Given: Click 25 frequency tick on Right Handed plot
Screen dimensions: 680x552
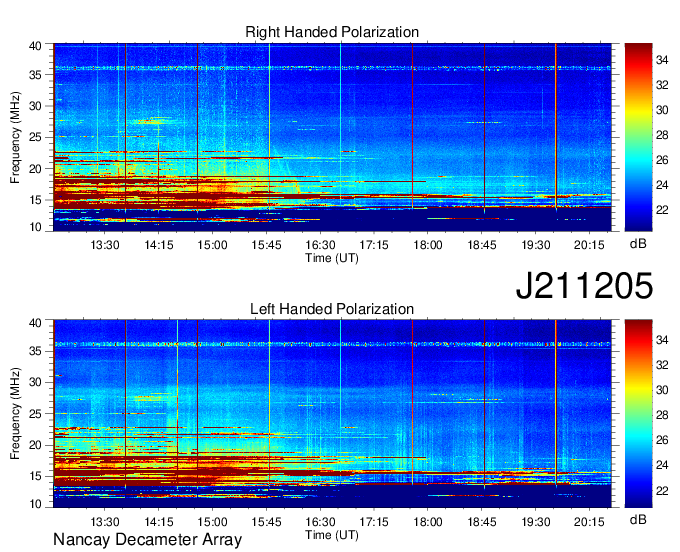Looking at the screenshot, I should click(35, 137).
